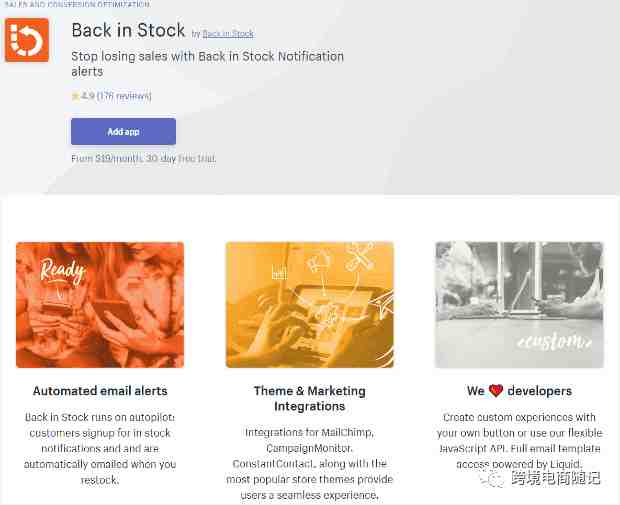Click the Sales and Conversion Optimization category link
The width and height of the screenshot is (620, 505).
[x=78, y=4]
